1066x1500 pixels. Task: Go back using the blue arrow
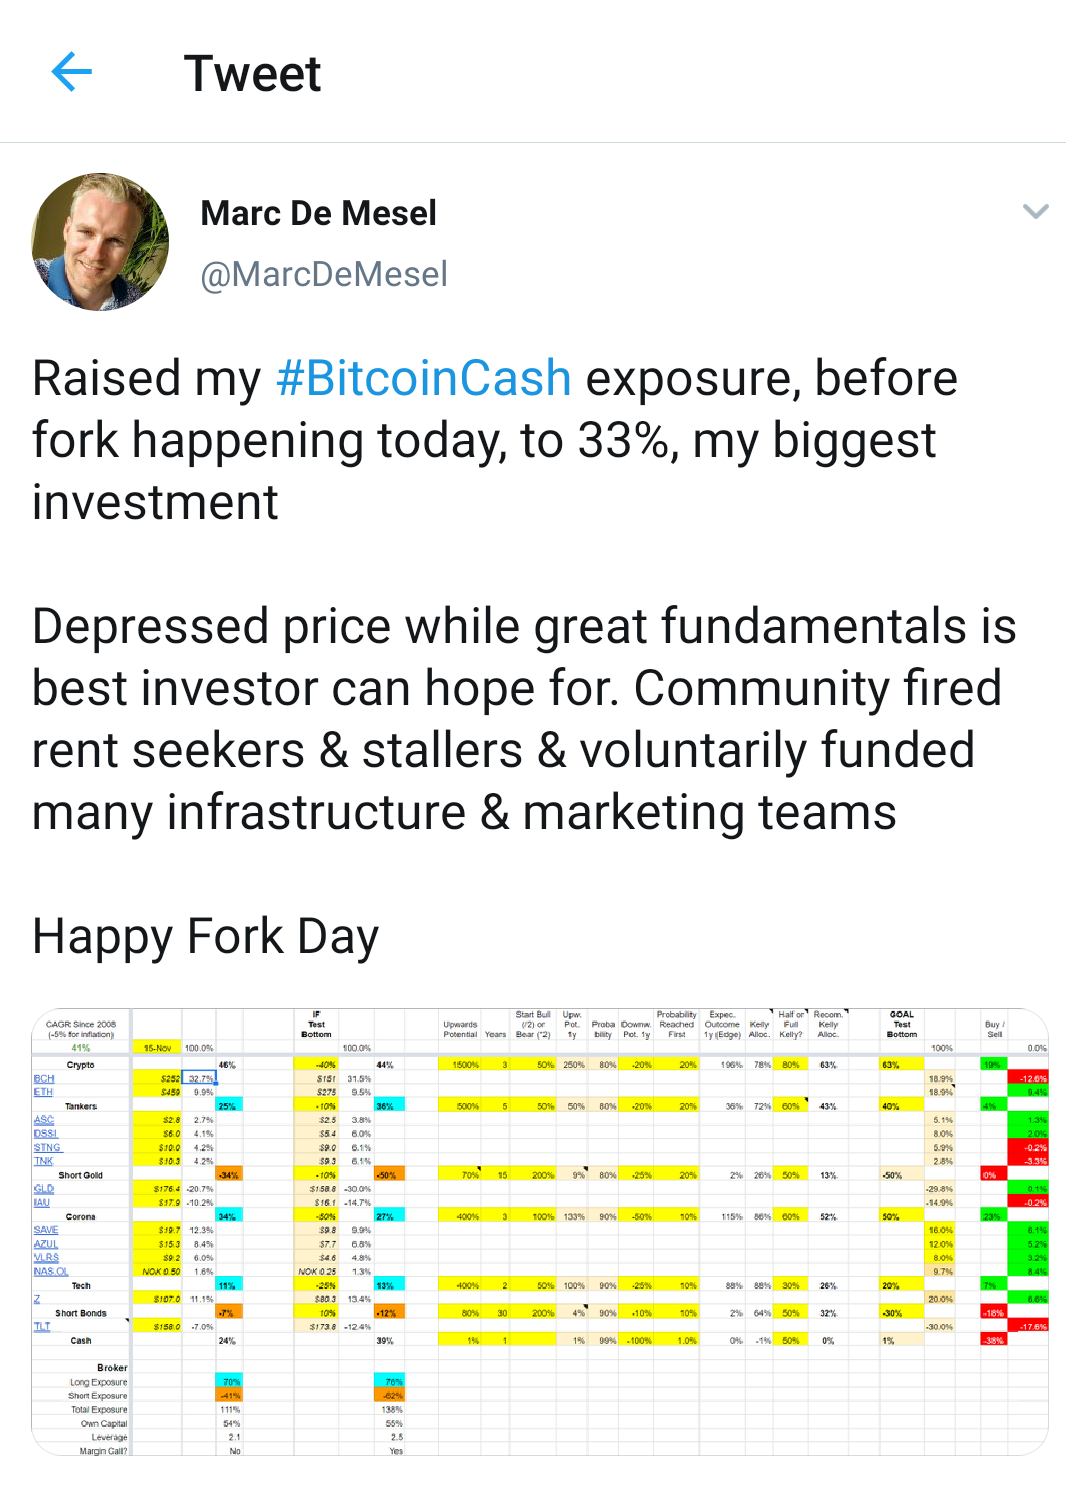point(72,72)
